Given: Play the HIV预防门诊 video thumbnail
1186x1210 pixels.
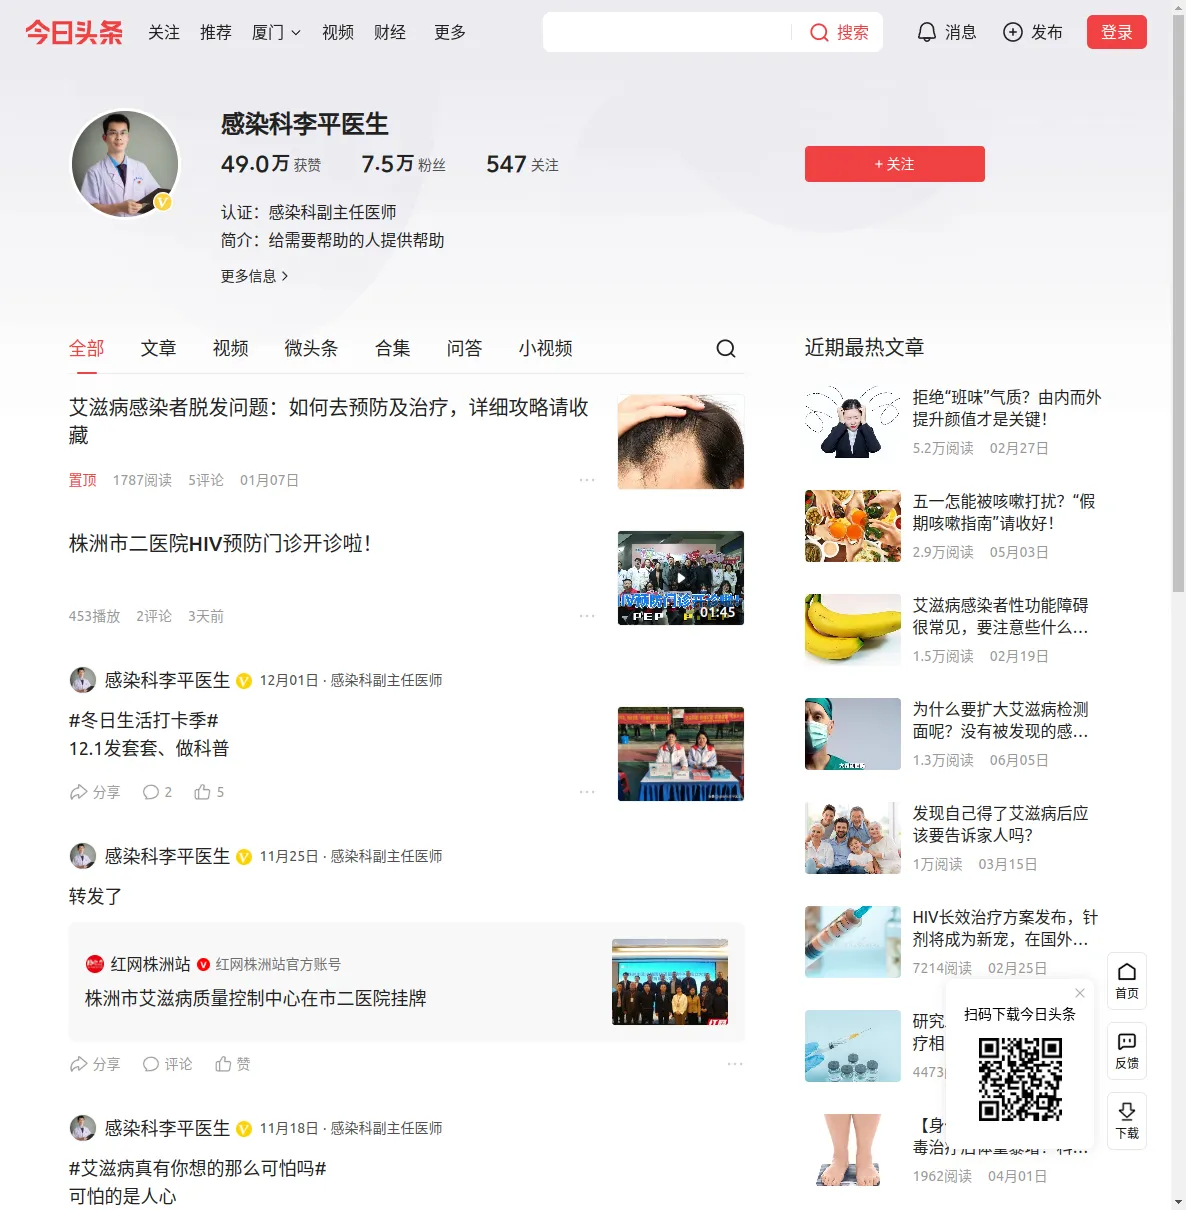Looking at the screenshot, I should point(681,578).
